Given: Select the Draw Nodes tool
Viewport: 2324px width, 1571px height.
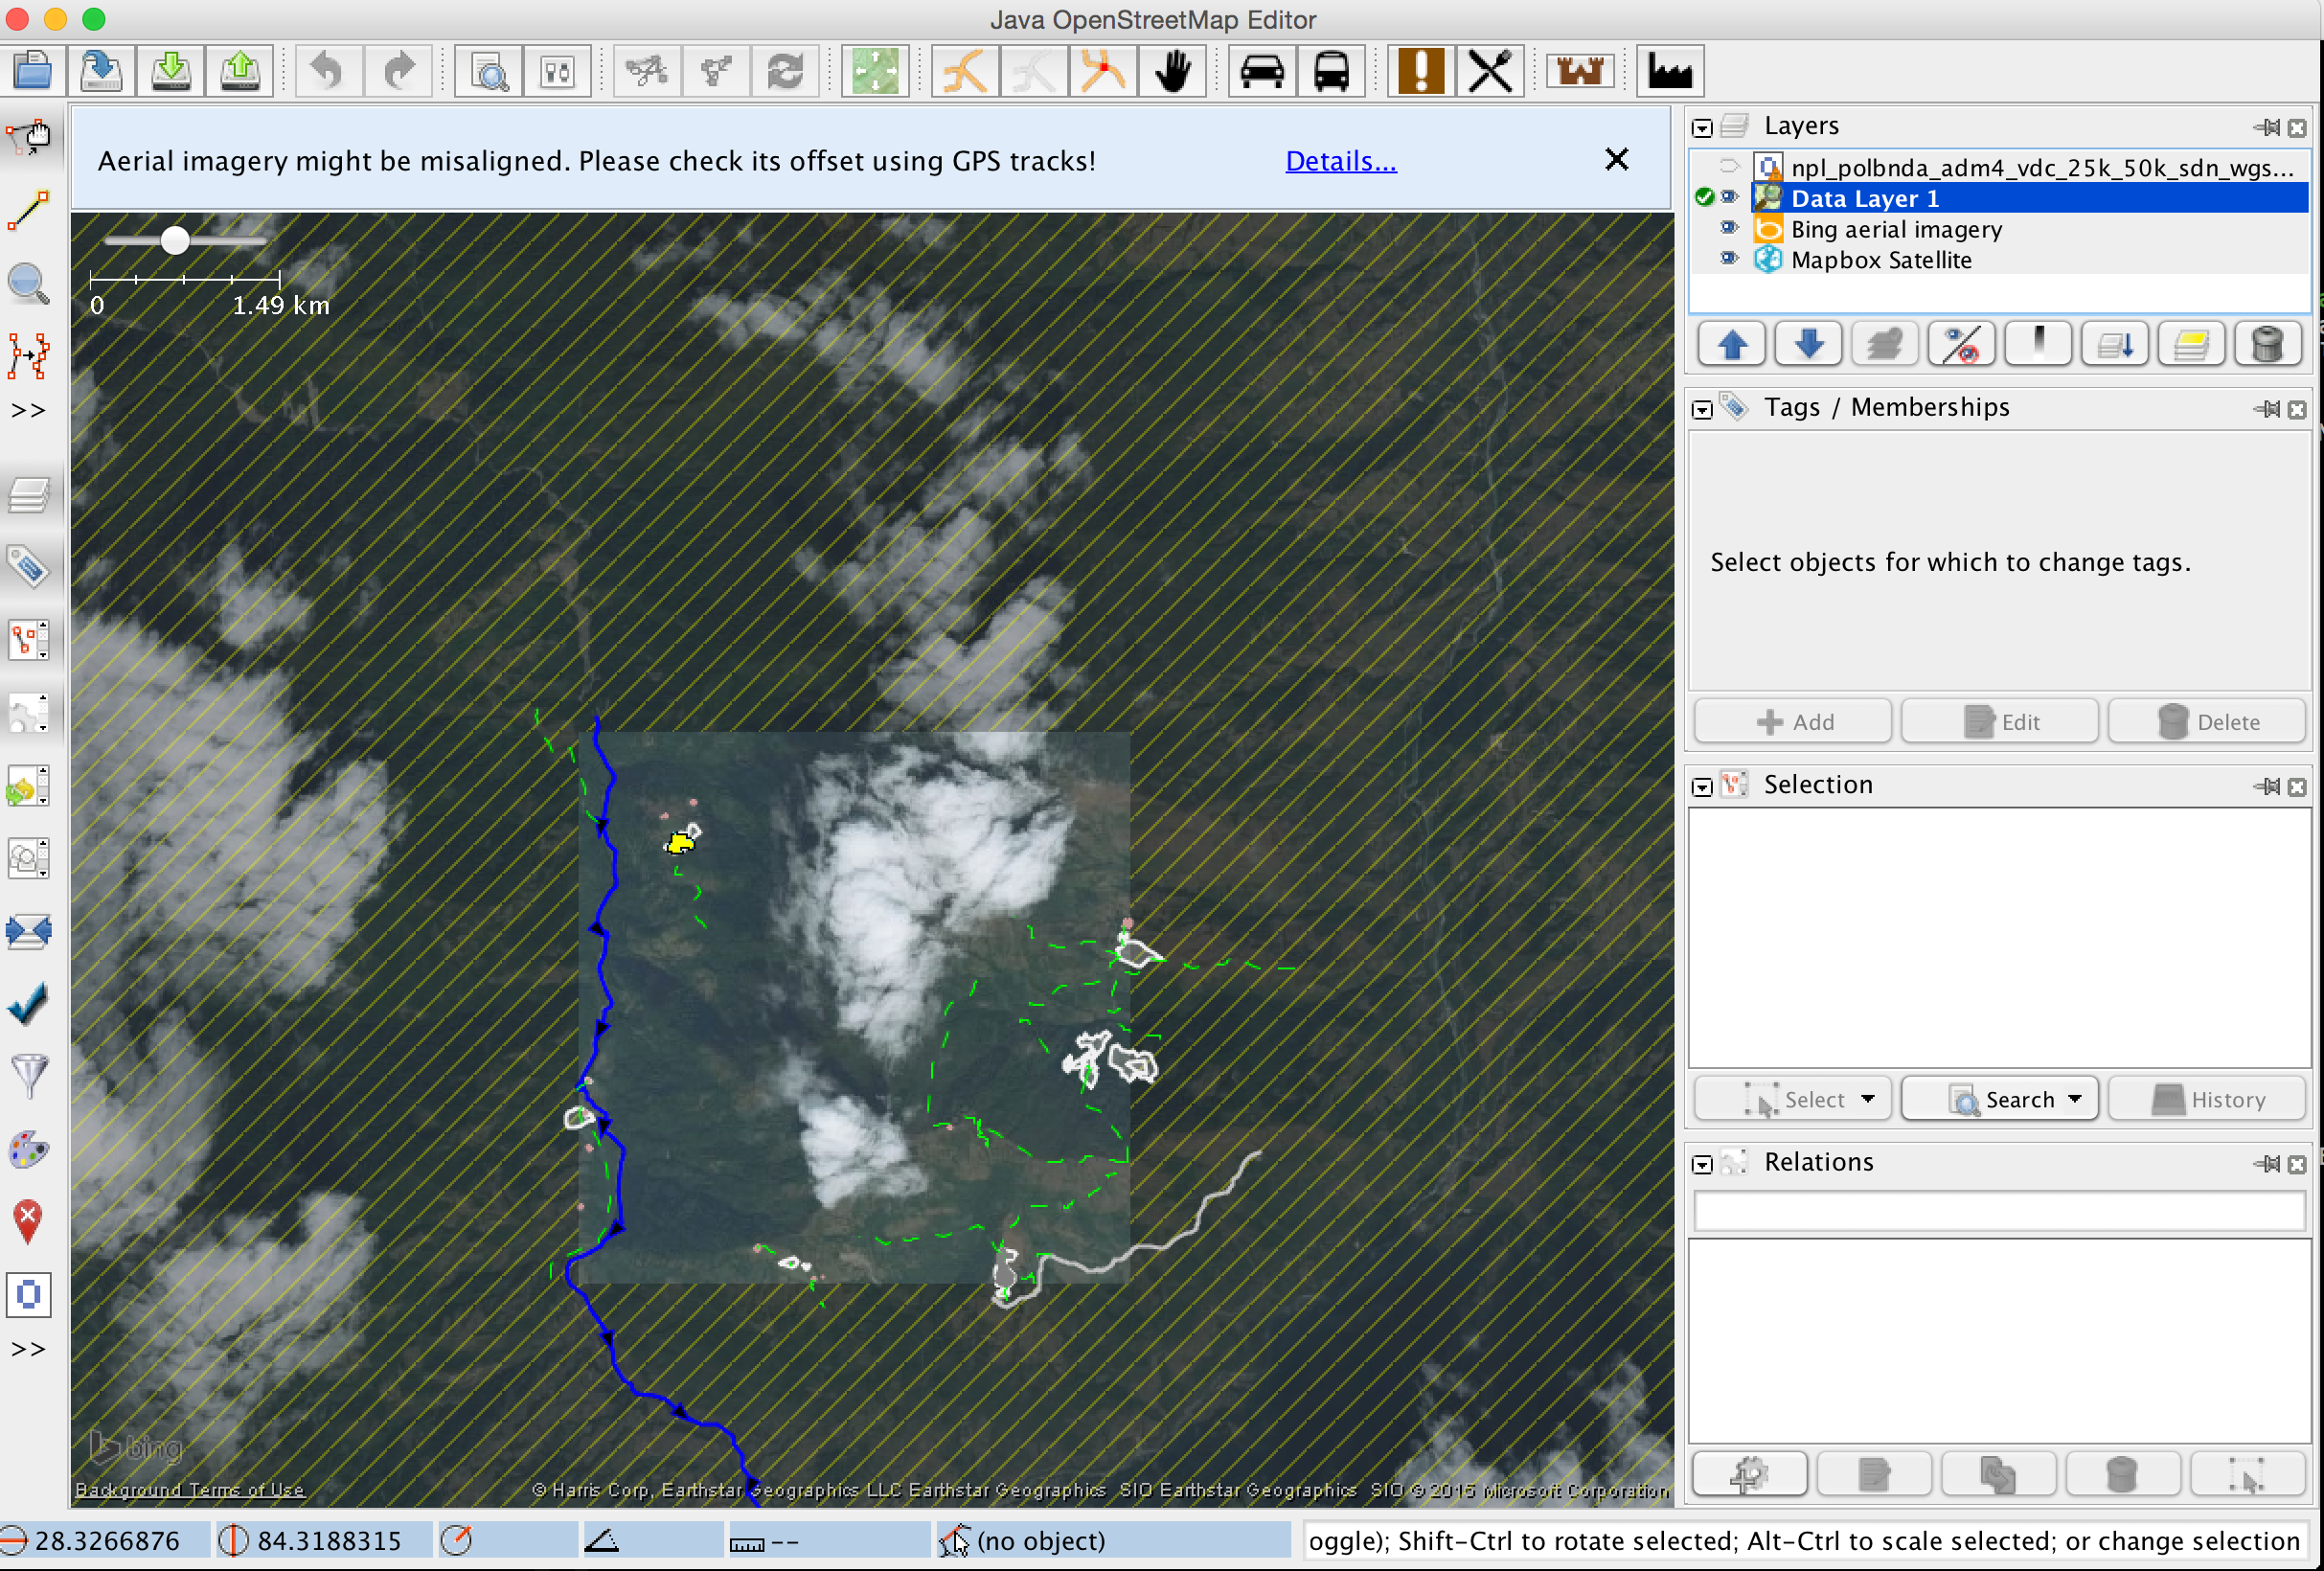Looking at the screenshot, I should pos(26,209).
